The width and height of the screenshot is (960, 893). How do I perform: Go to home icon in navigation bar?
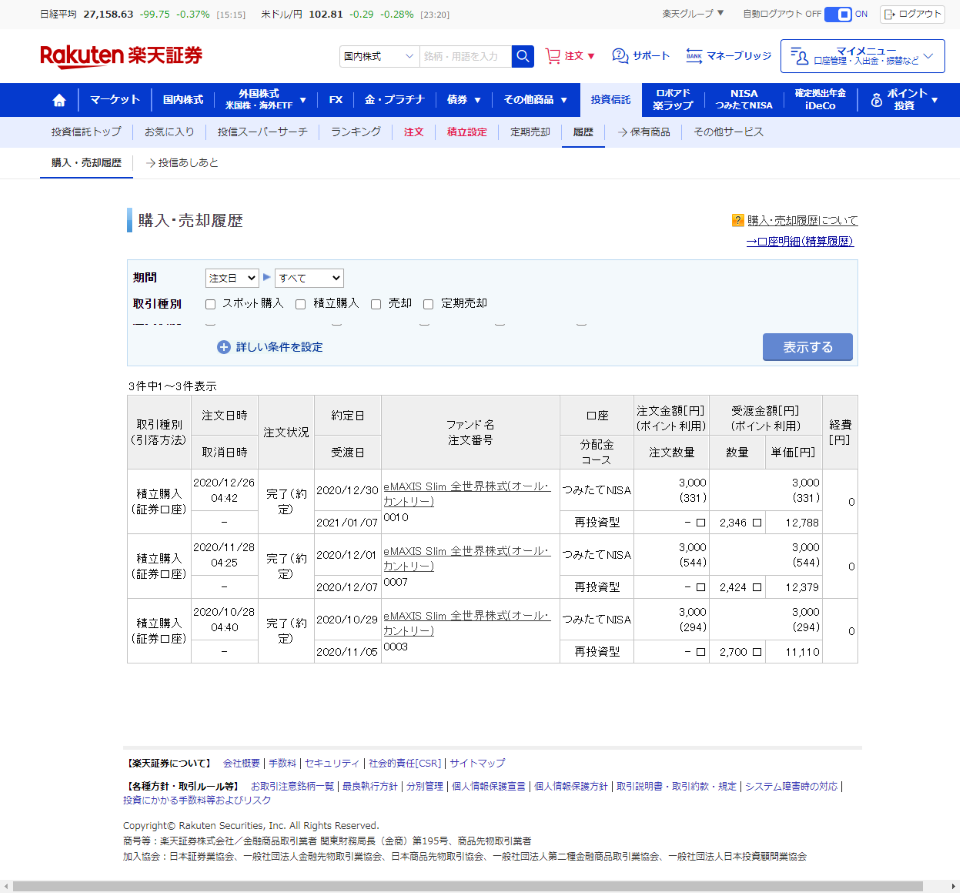click(59, 100)
